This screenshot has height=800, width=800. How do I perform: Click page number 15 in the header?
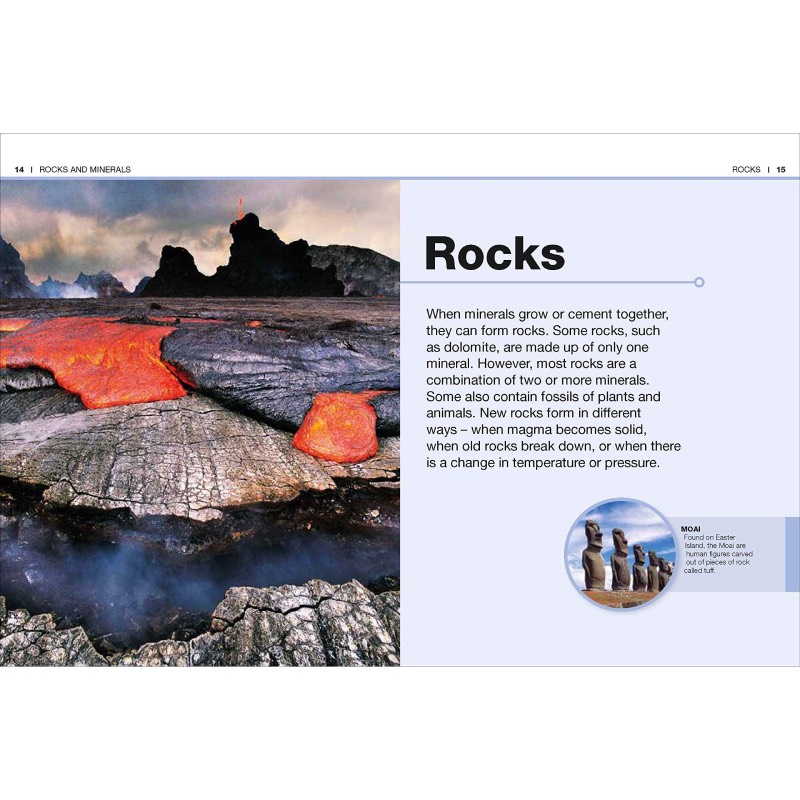tap(781, 169)
